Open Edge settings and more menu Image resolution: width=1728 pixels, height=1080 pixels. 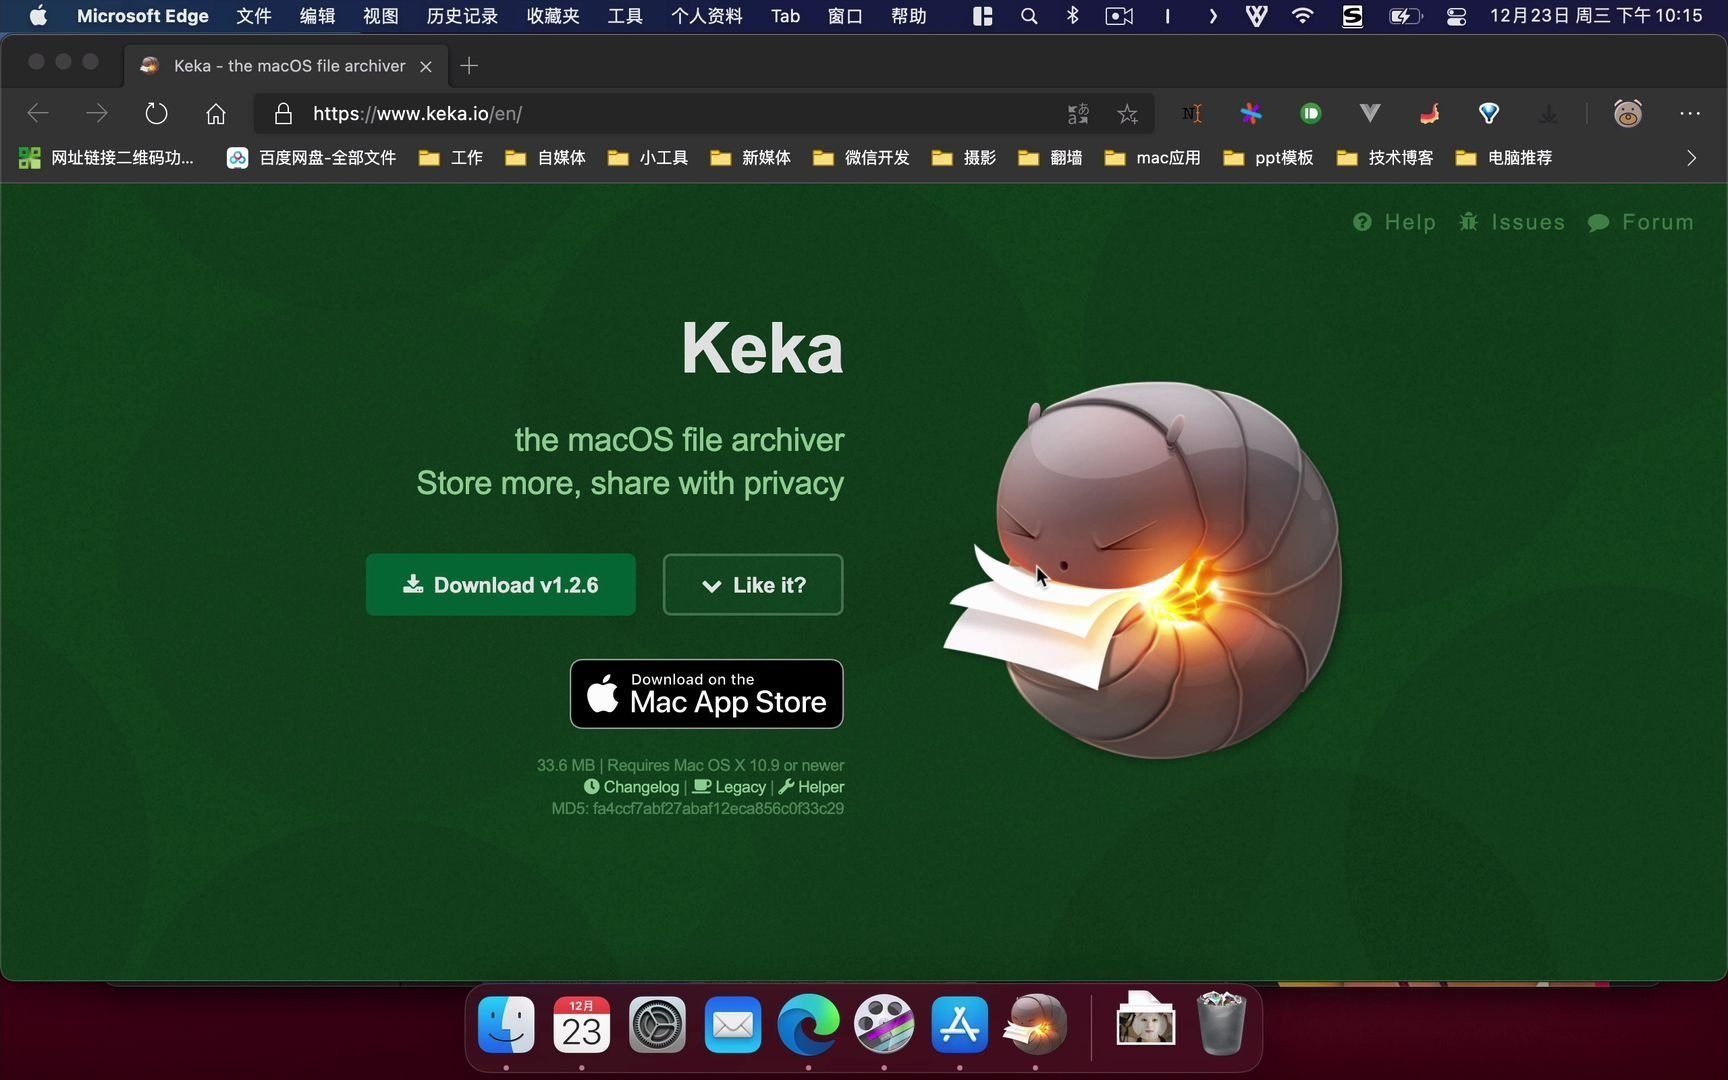click(1690, 114)
